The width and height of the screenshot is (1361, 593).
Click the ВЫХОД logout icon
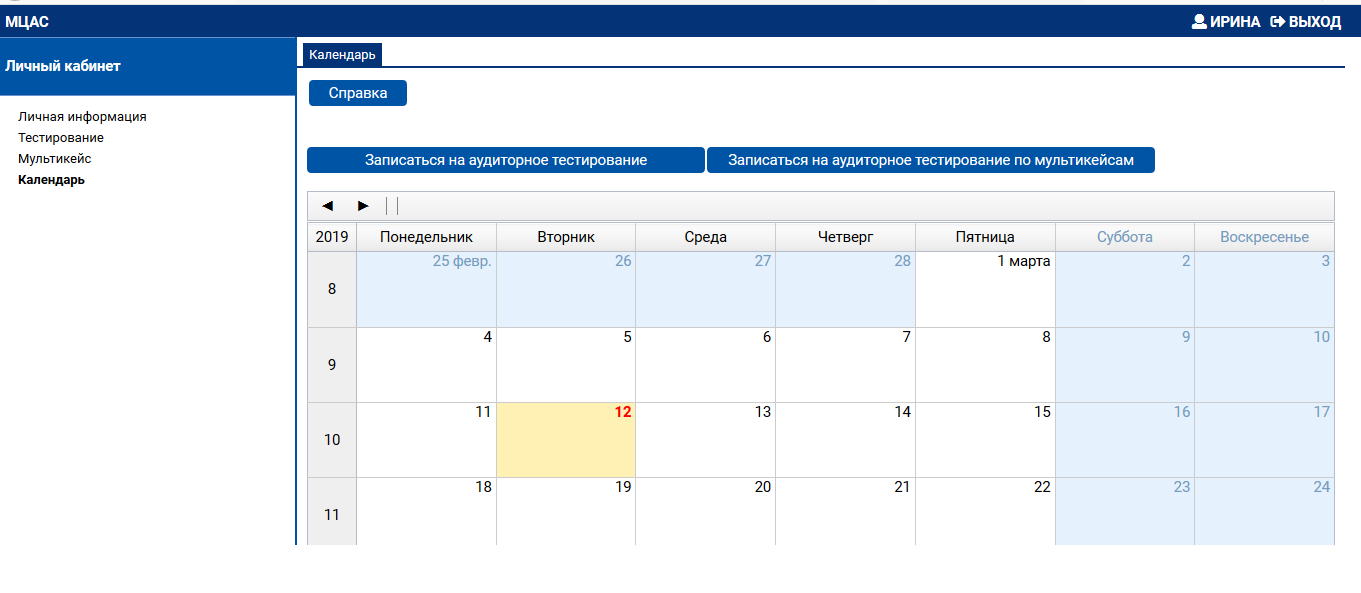coord(1277,22)
